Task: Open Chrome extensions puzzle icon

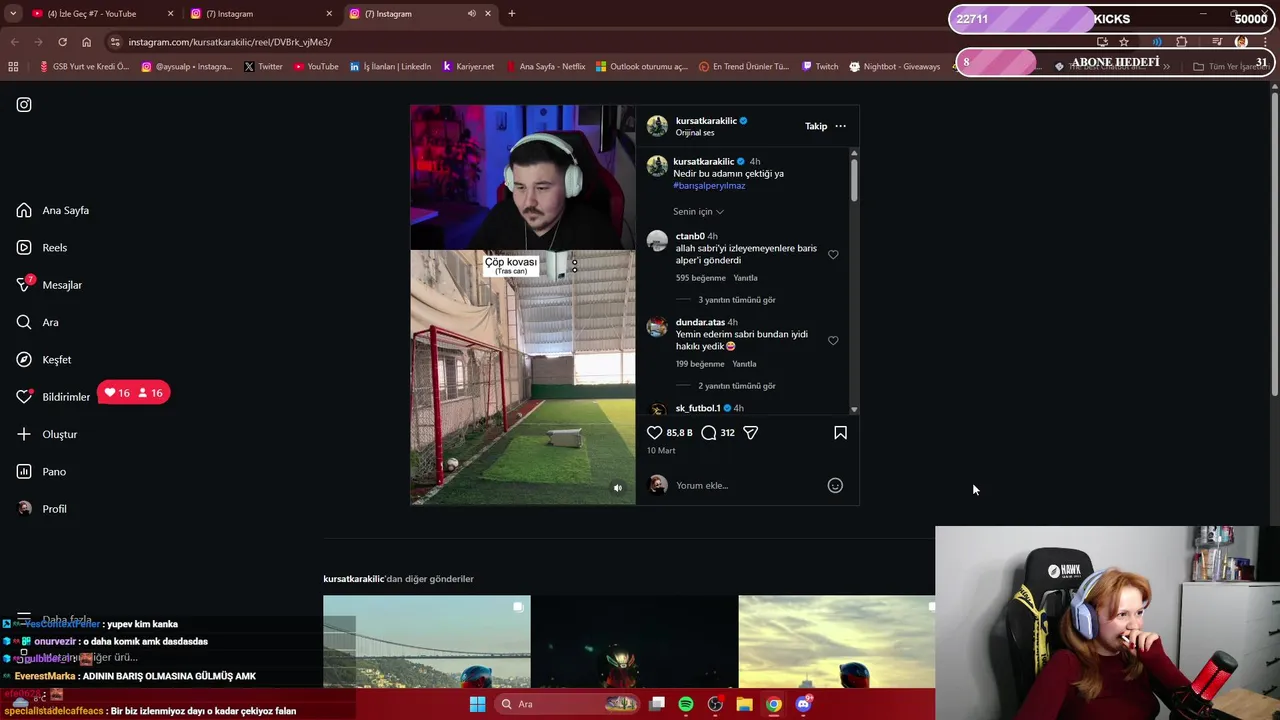Action: pos(1182,42)
